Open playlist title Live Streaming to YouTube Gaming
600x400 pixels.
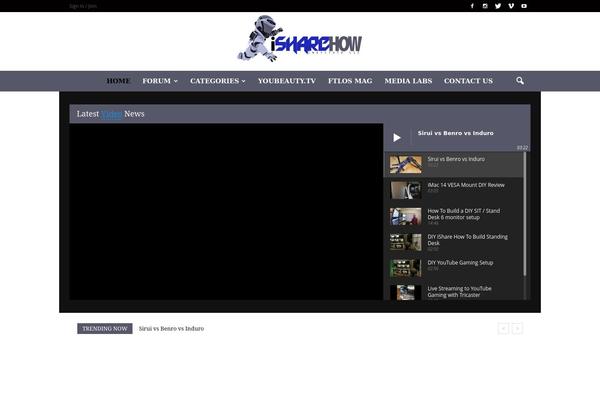tap(460, 292)
